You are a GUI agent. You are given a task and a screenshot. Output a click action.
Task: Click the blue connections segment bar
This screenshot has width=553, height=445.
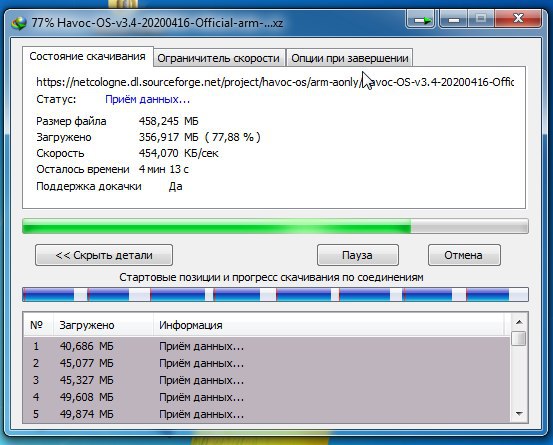tap(275, 294)
